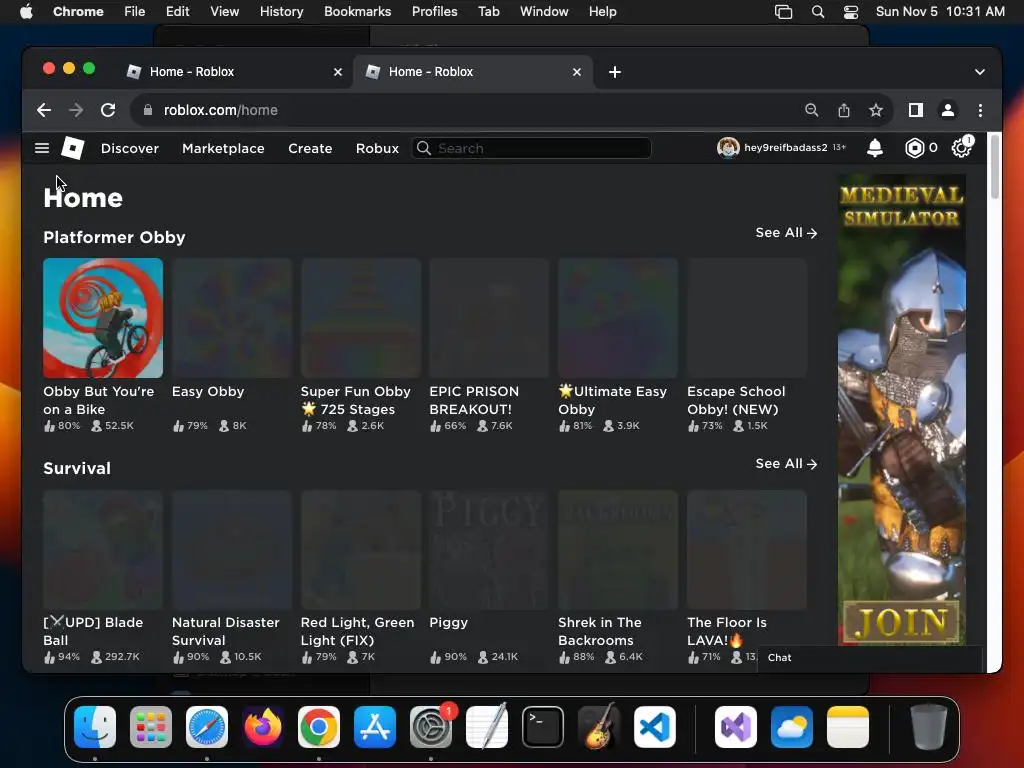Open the Roblox hamburger navigation menu
The image size is (1024, 768).
click(x=42, y=148)
